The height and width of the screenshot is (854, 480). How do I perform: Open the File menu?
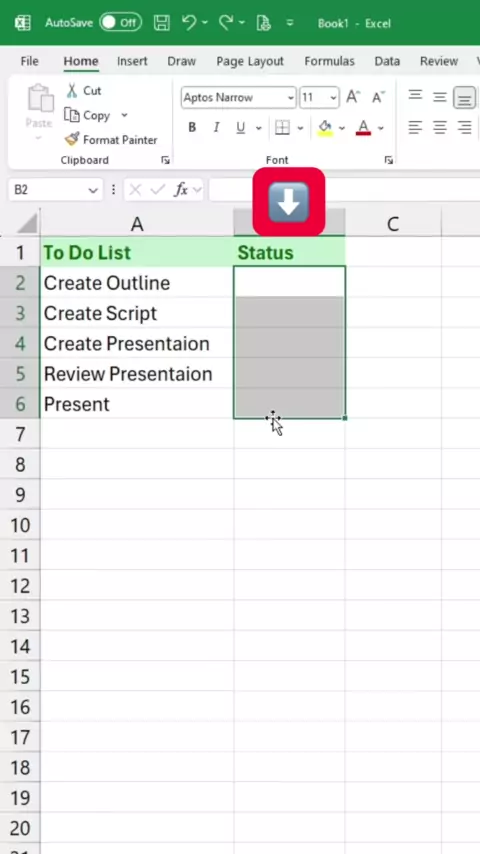29,62
